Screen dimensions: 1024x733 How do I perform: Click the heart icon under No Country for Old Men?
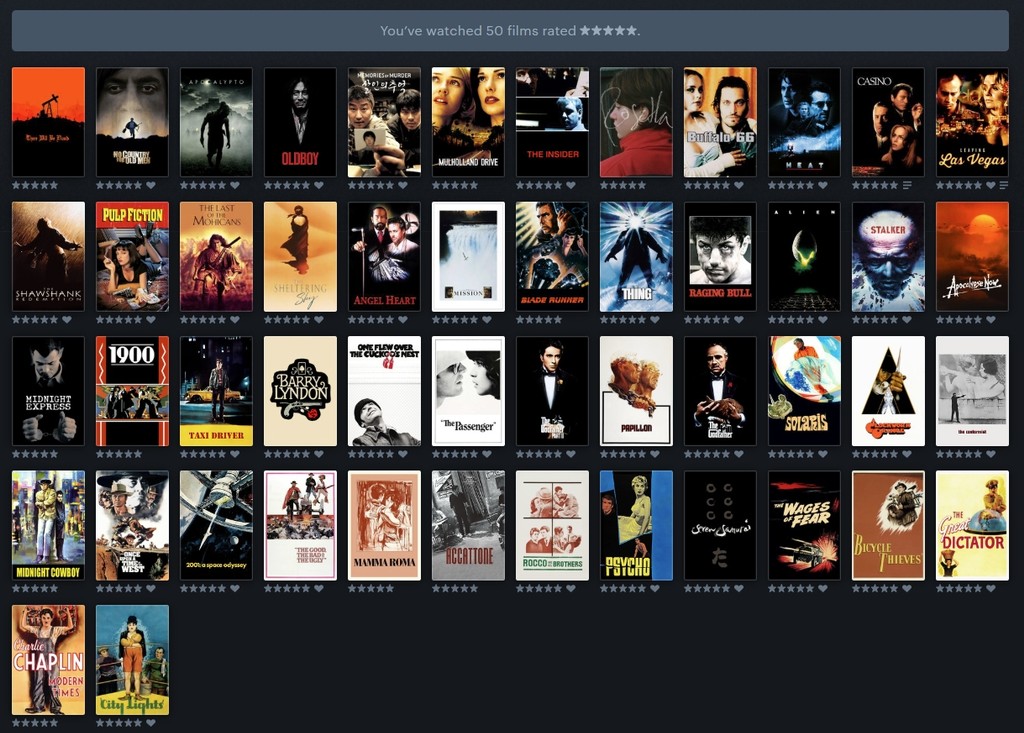tap(151, 186)
